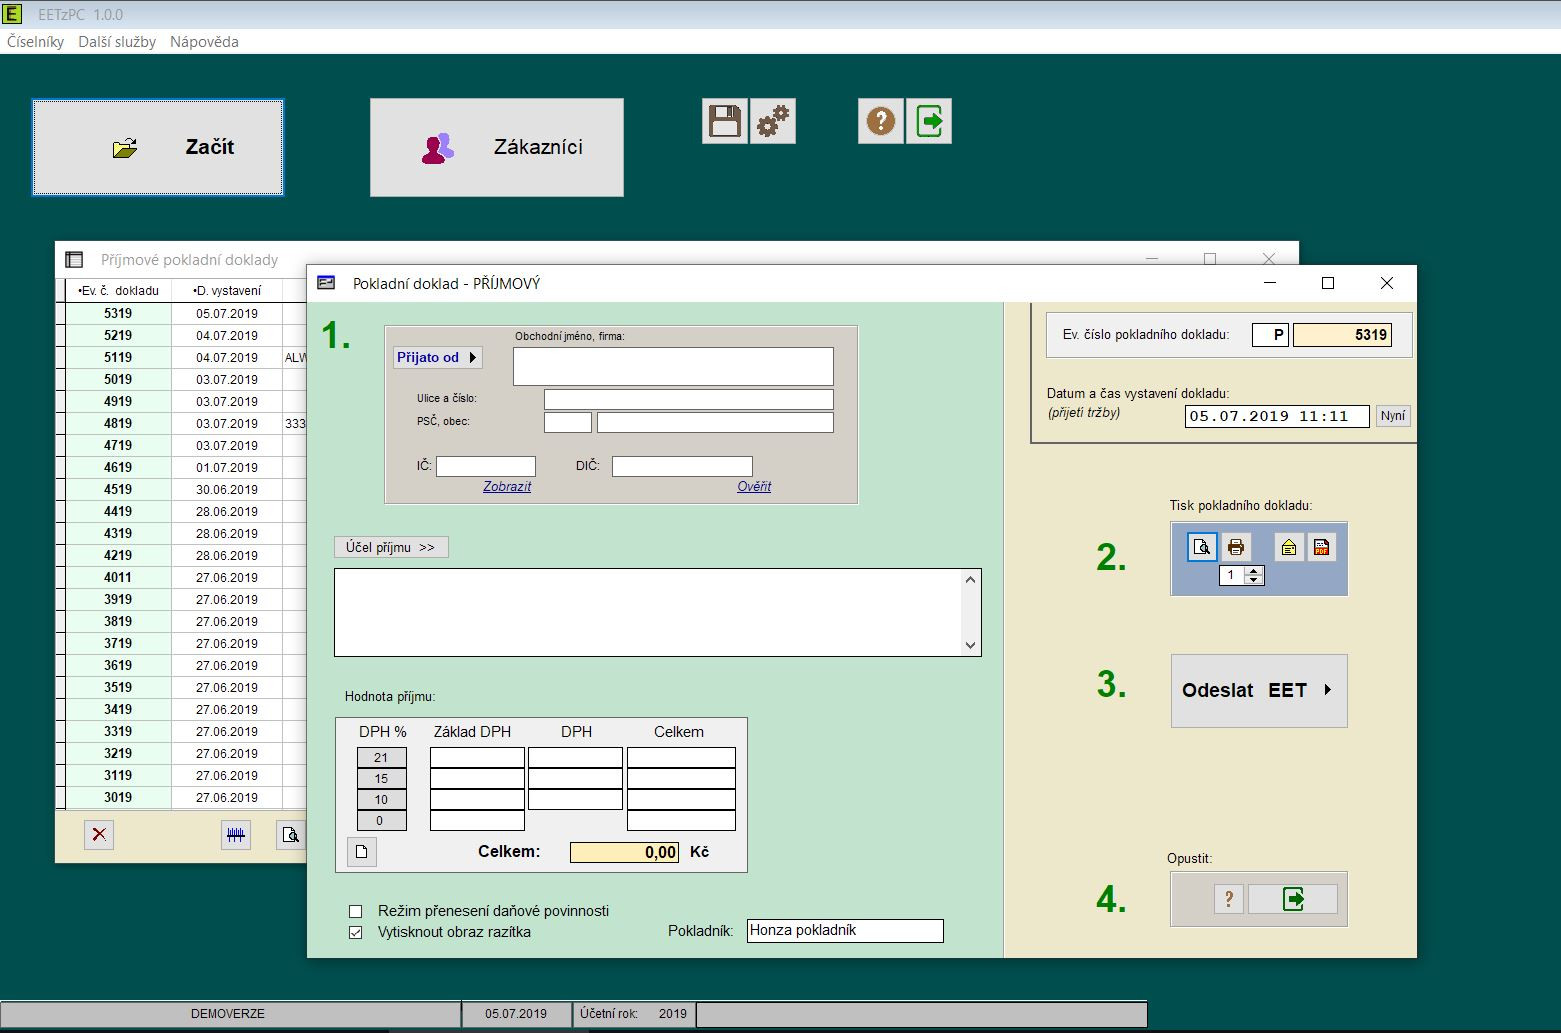Click the DEMOVERZE status bar cell
The image size is (1561, 1033).
229,1014
